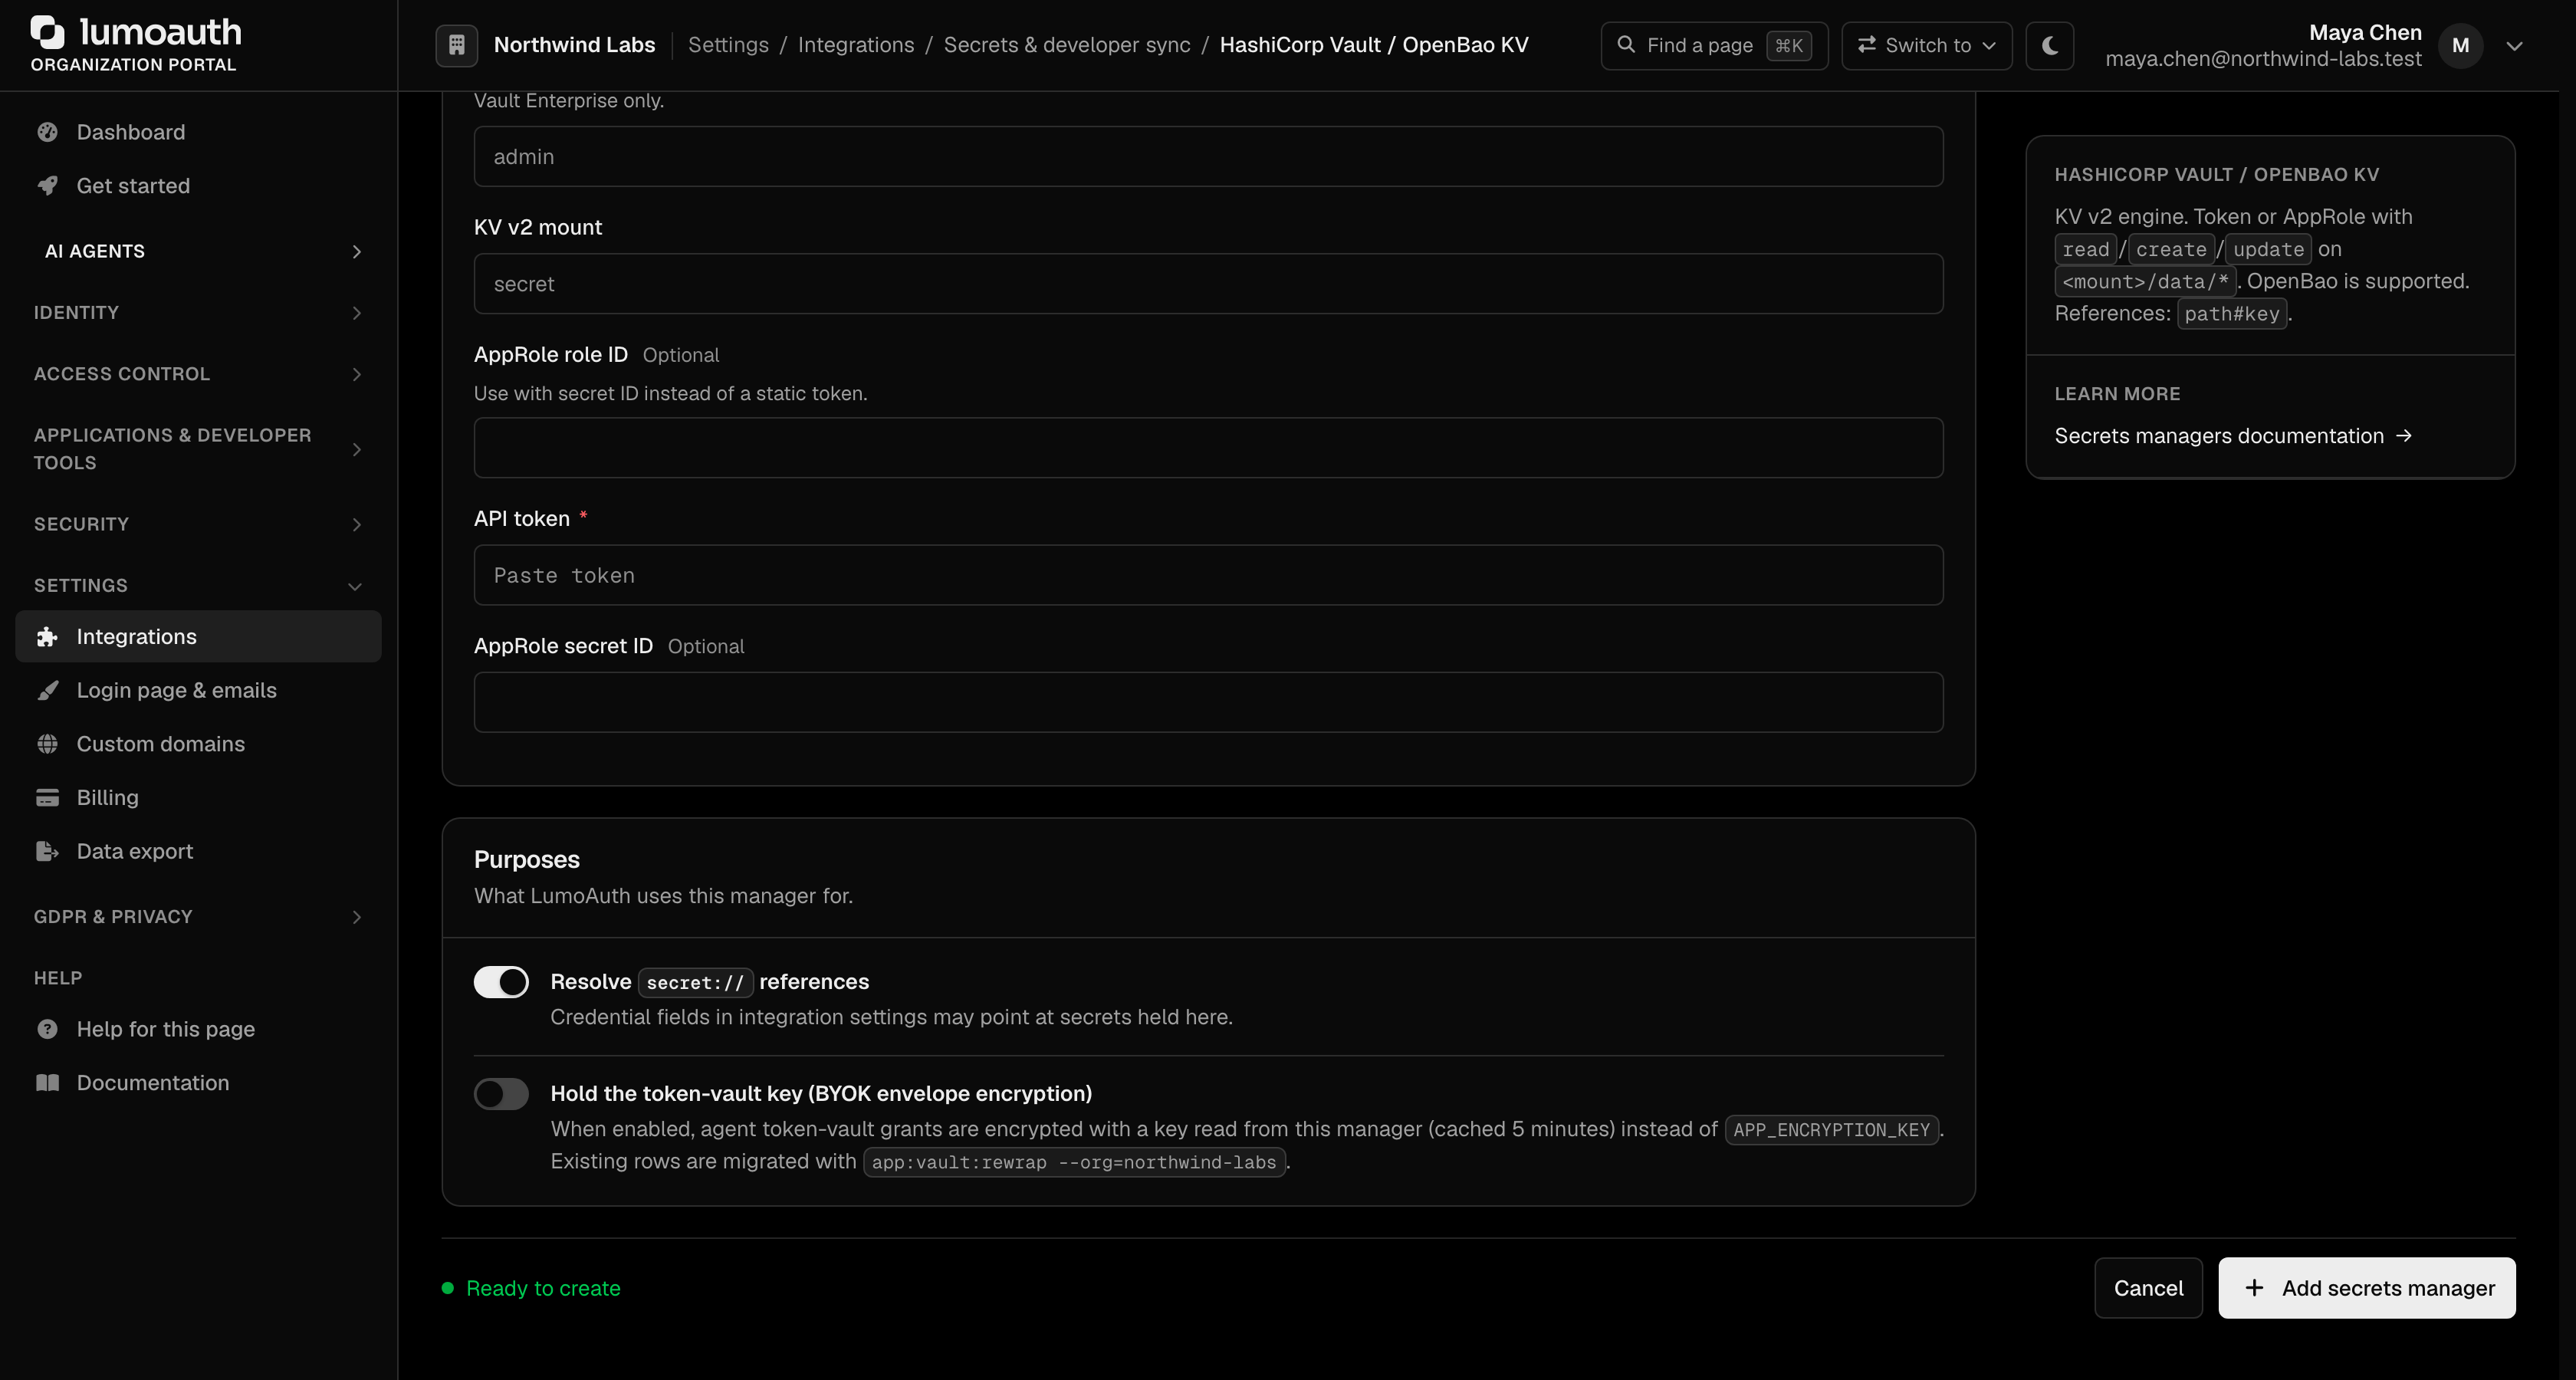Expand the Security sidebar section

198,524
